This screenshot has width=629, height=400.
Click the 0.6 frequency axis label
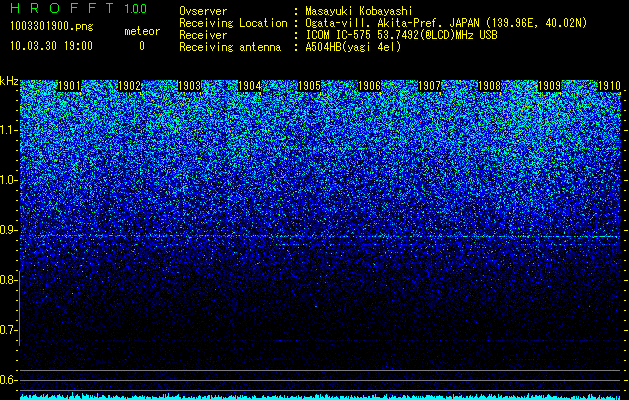click(x=8, y=380)
